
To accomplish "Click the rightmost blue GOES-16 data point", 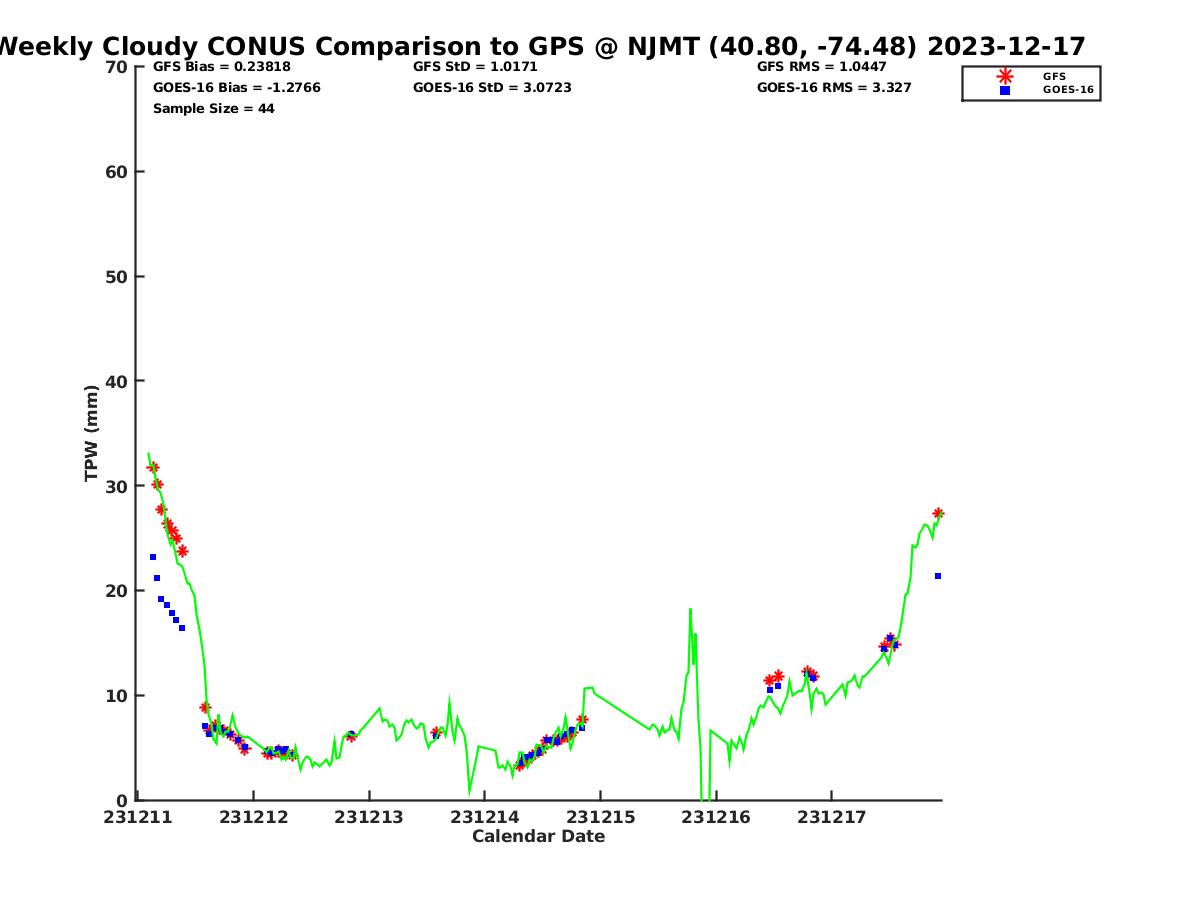I will [938, 576].
